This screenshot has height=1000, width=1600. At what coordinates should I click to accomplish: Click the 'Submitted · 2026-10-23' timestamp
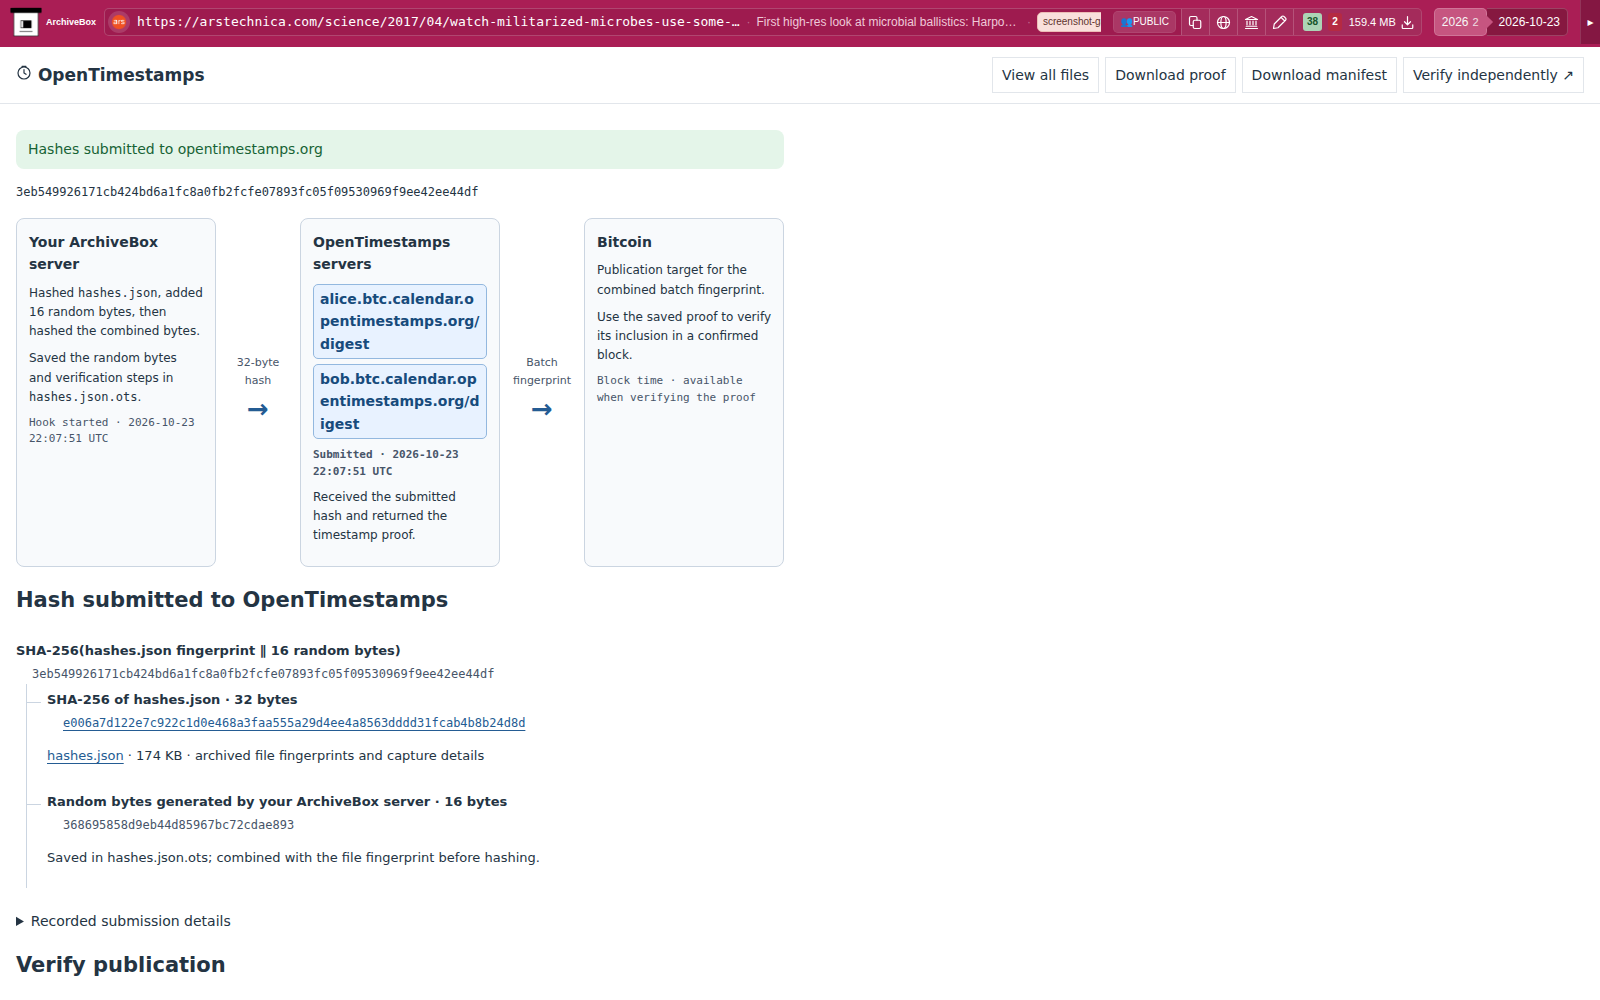coord(386,462)
